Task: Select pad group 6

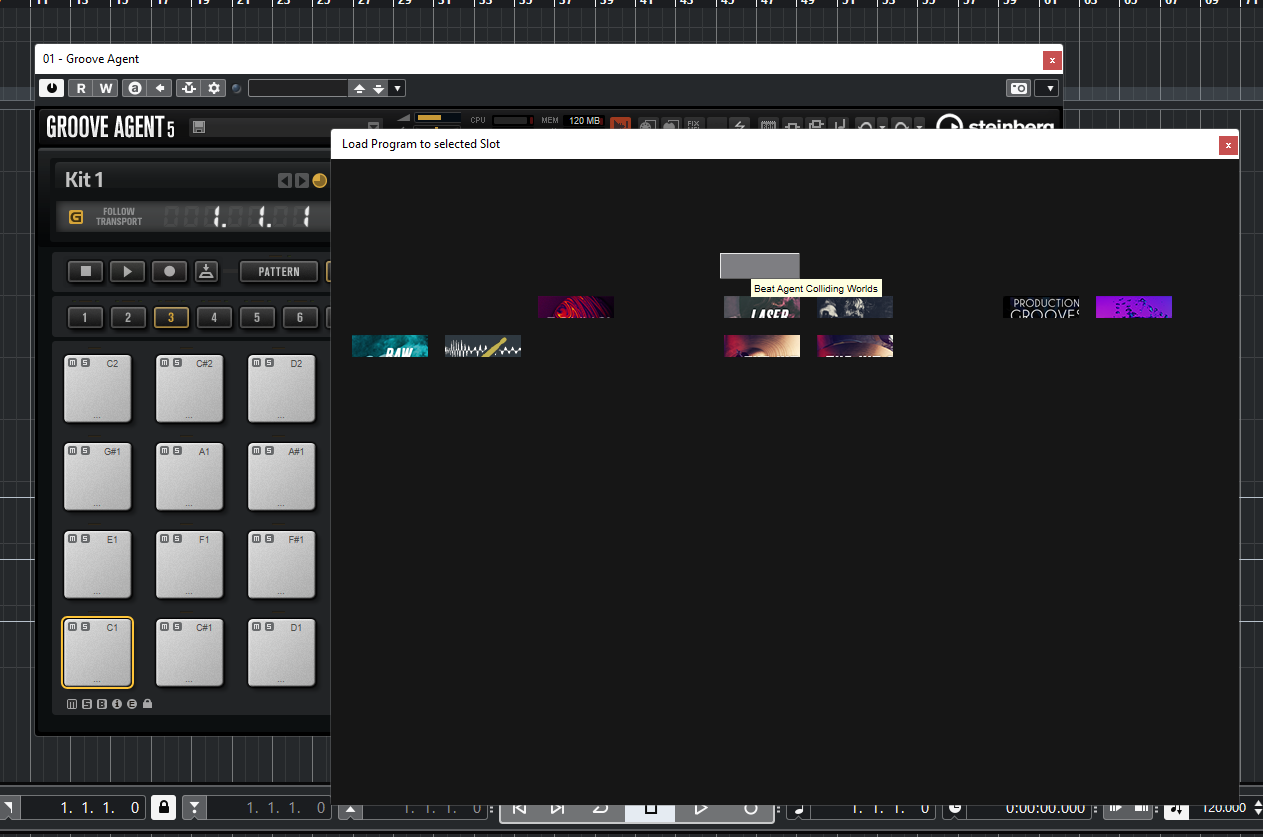Action: pos(300,318)
